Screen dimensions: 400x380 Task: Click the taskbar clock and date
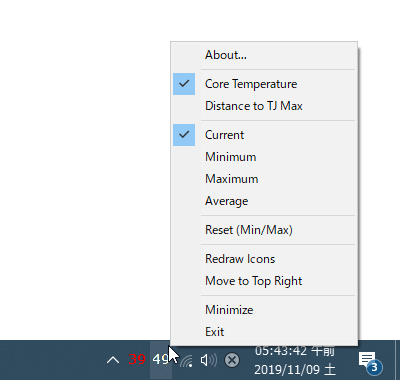[295, 360]
